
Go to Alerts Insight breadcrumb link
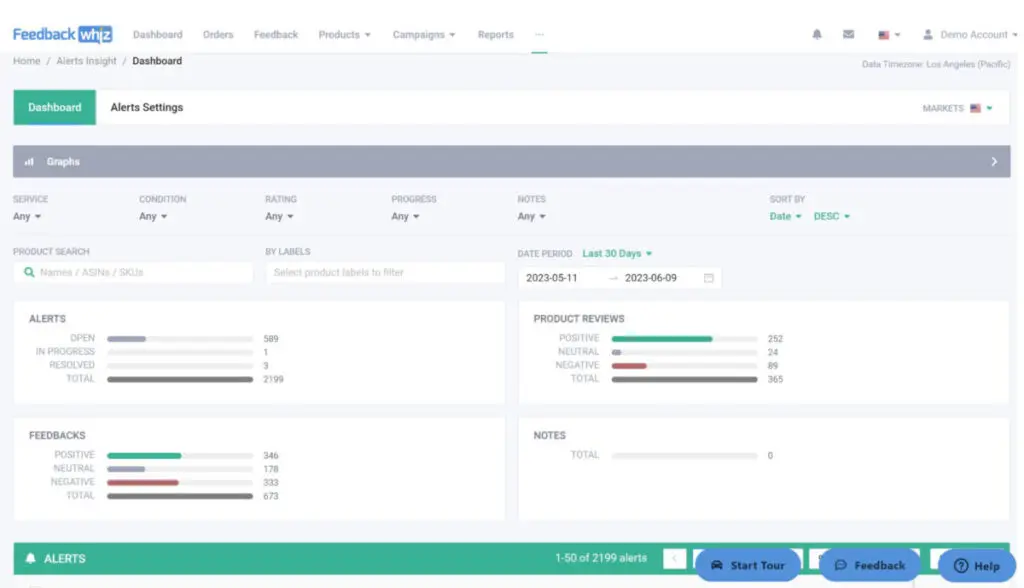(x=86, y=61)
